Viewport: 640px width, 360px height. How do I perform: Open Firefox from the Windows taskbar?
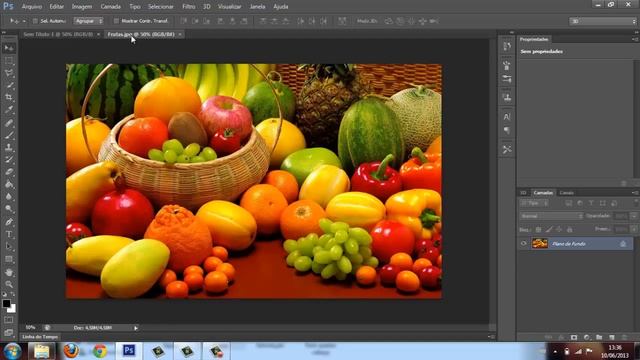tap(71, 351)
